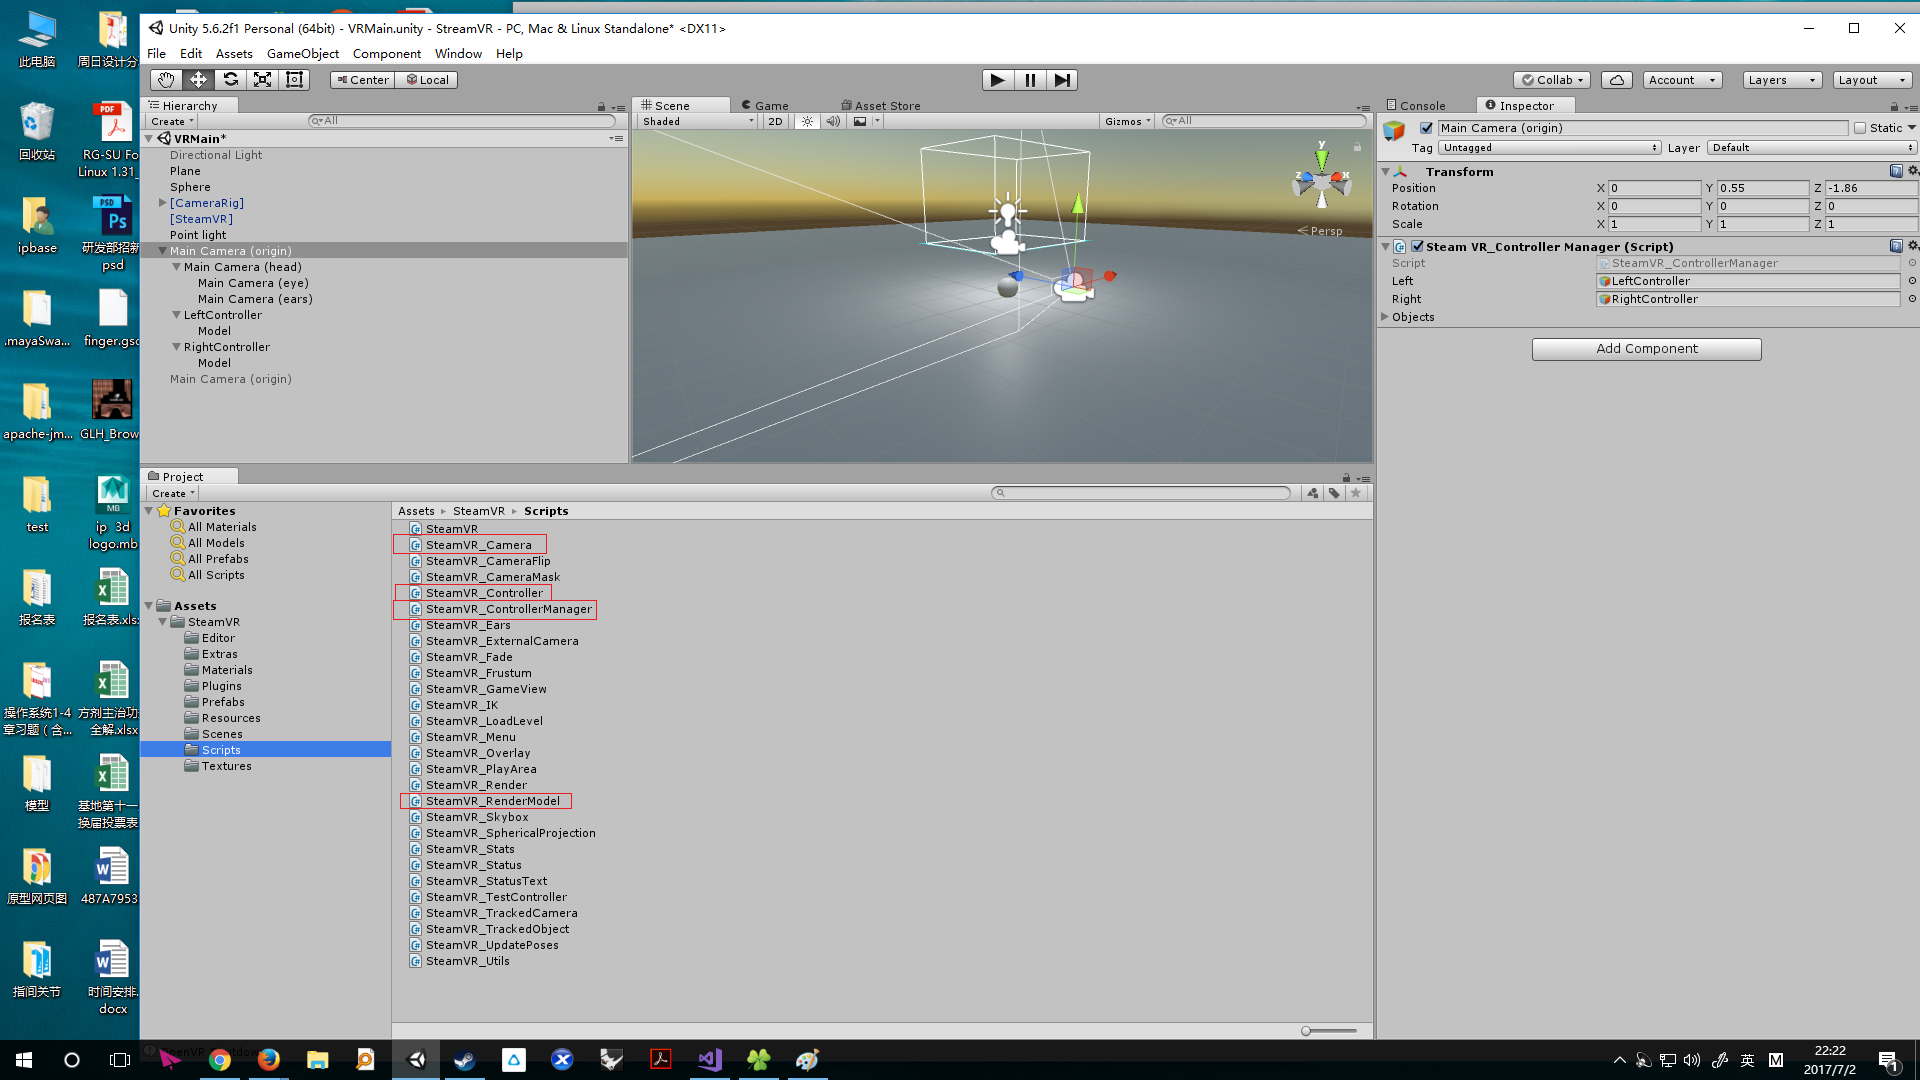Click the Hierarchy search field

click(x=461, y=121)
